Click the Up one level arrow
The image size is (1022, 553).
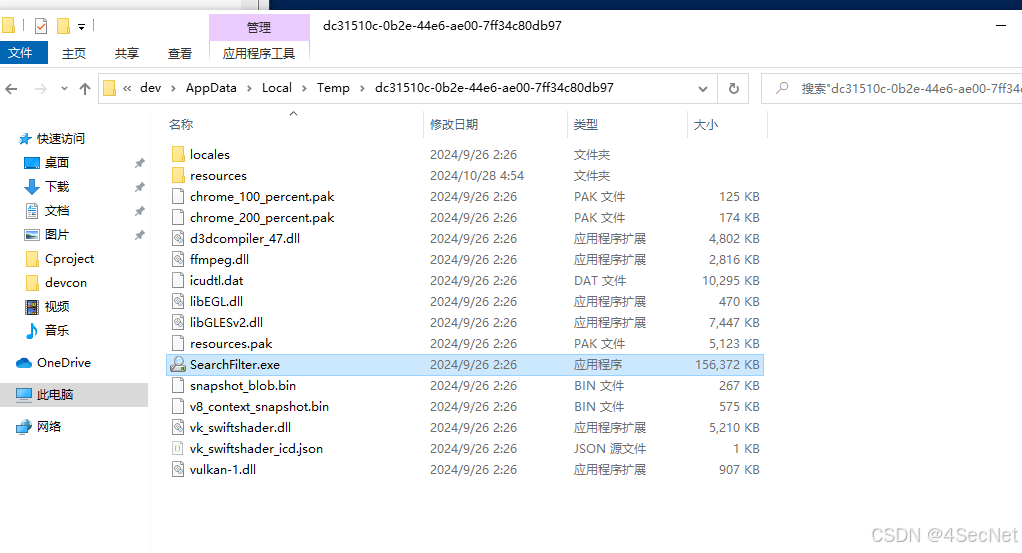85,89
